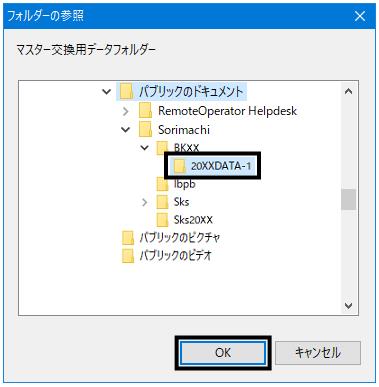Click the パブリックのドキュメント folder icon

pos(126,92)
